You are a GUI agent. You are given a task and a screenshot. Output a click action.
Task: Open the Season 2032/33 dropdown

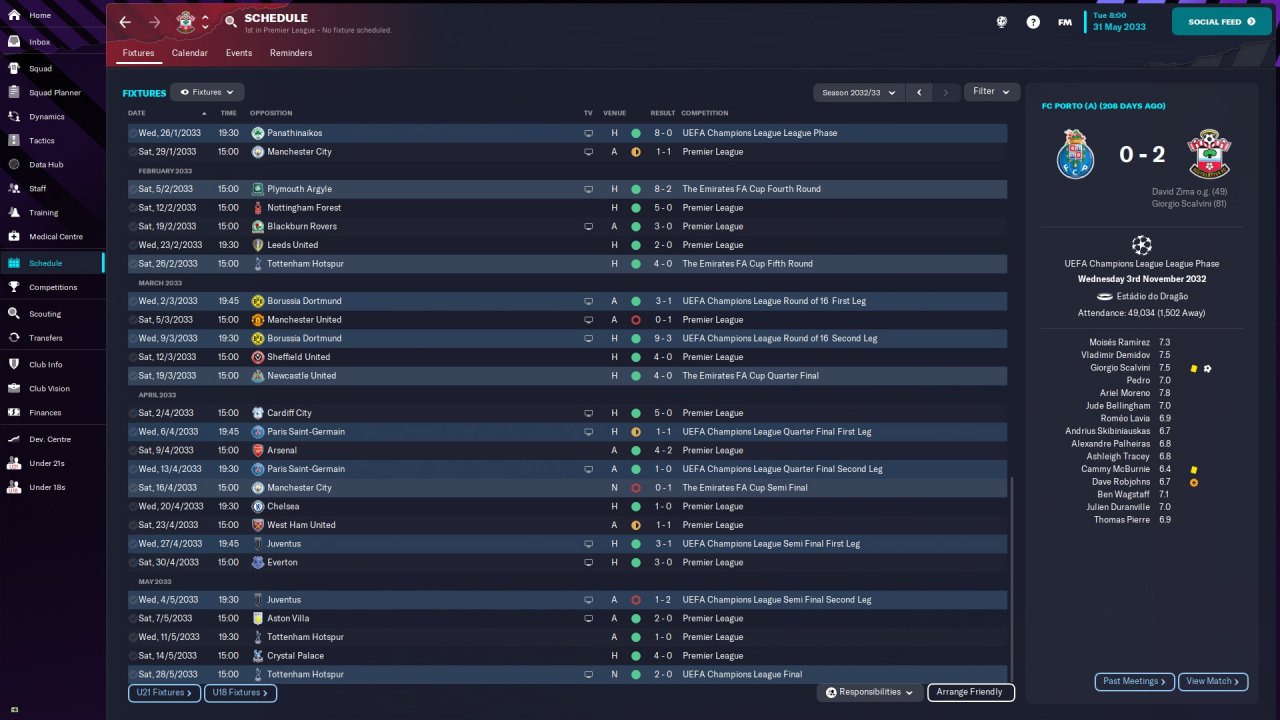pos(858,92)
